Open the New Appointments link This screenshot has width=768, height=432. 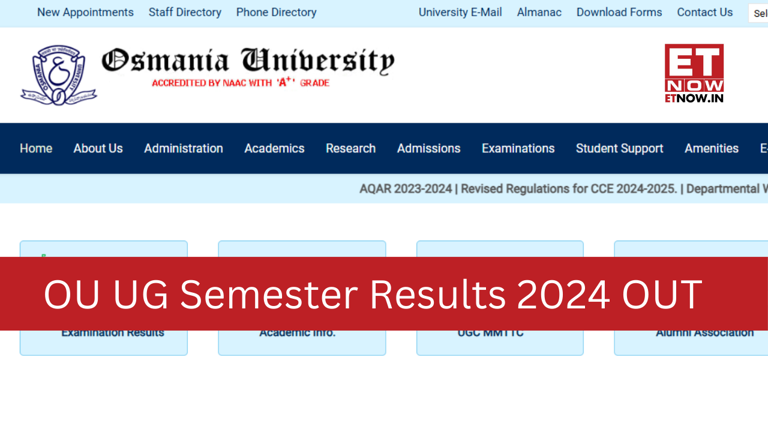[x=85, y=12]
